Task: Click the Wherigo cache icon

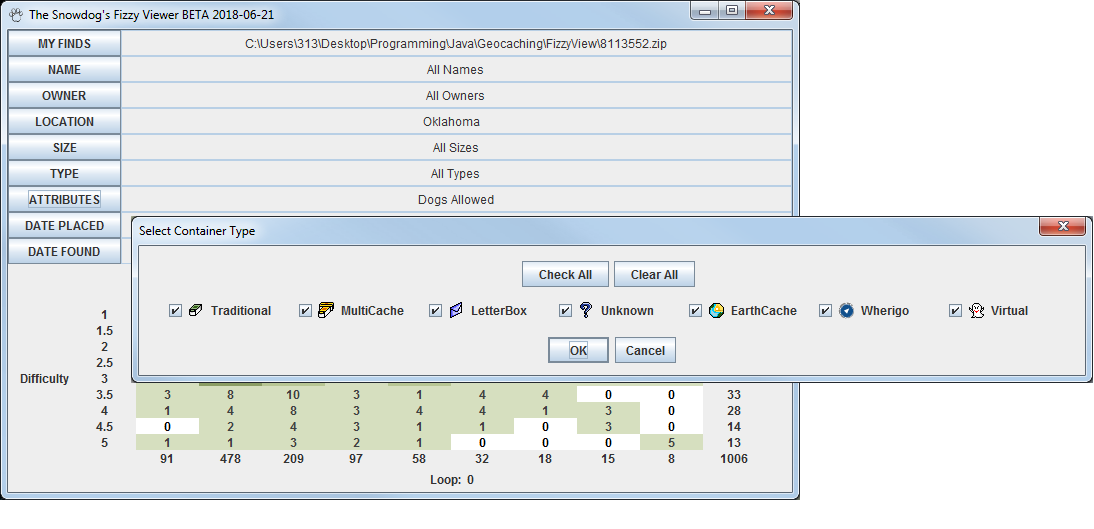Action: (x=846, y=311)
